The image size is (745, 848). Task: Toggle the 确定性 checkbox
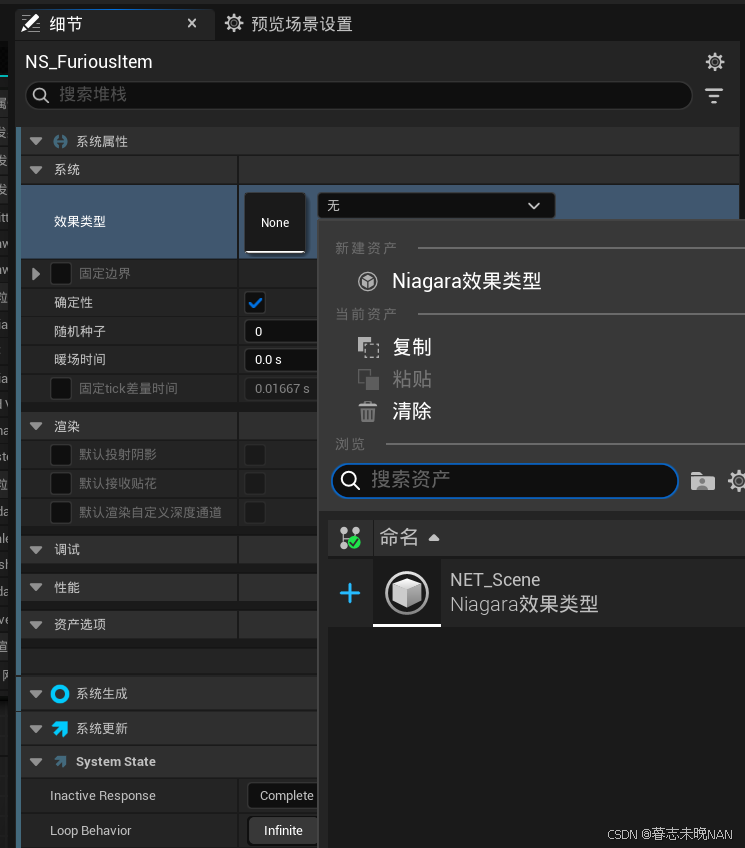pos(255,302)
